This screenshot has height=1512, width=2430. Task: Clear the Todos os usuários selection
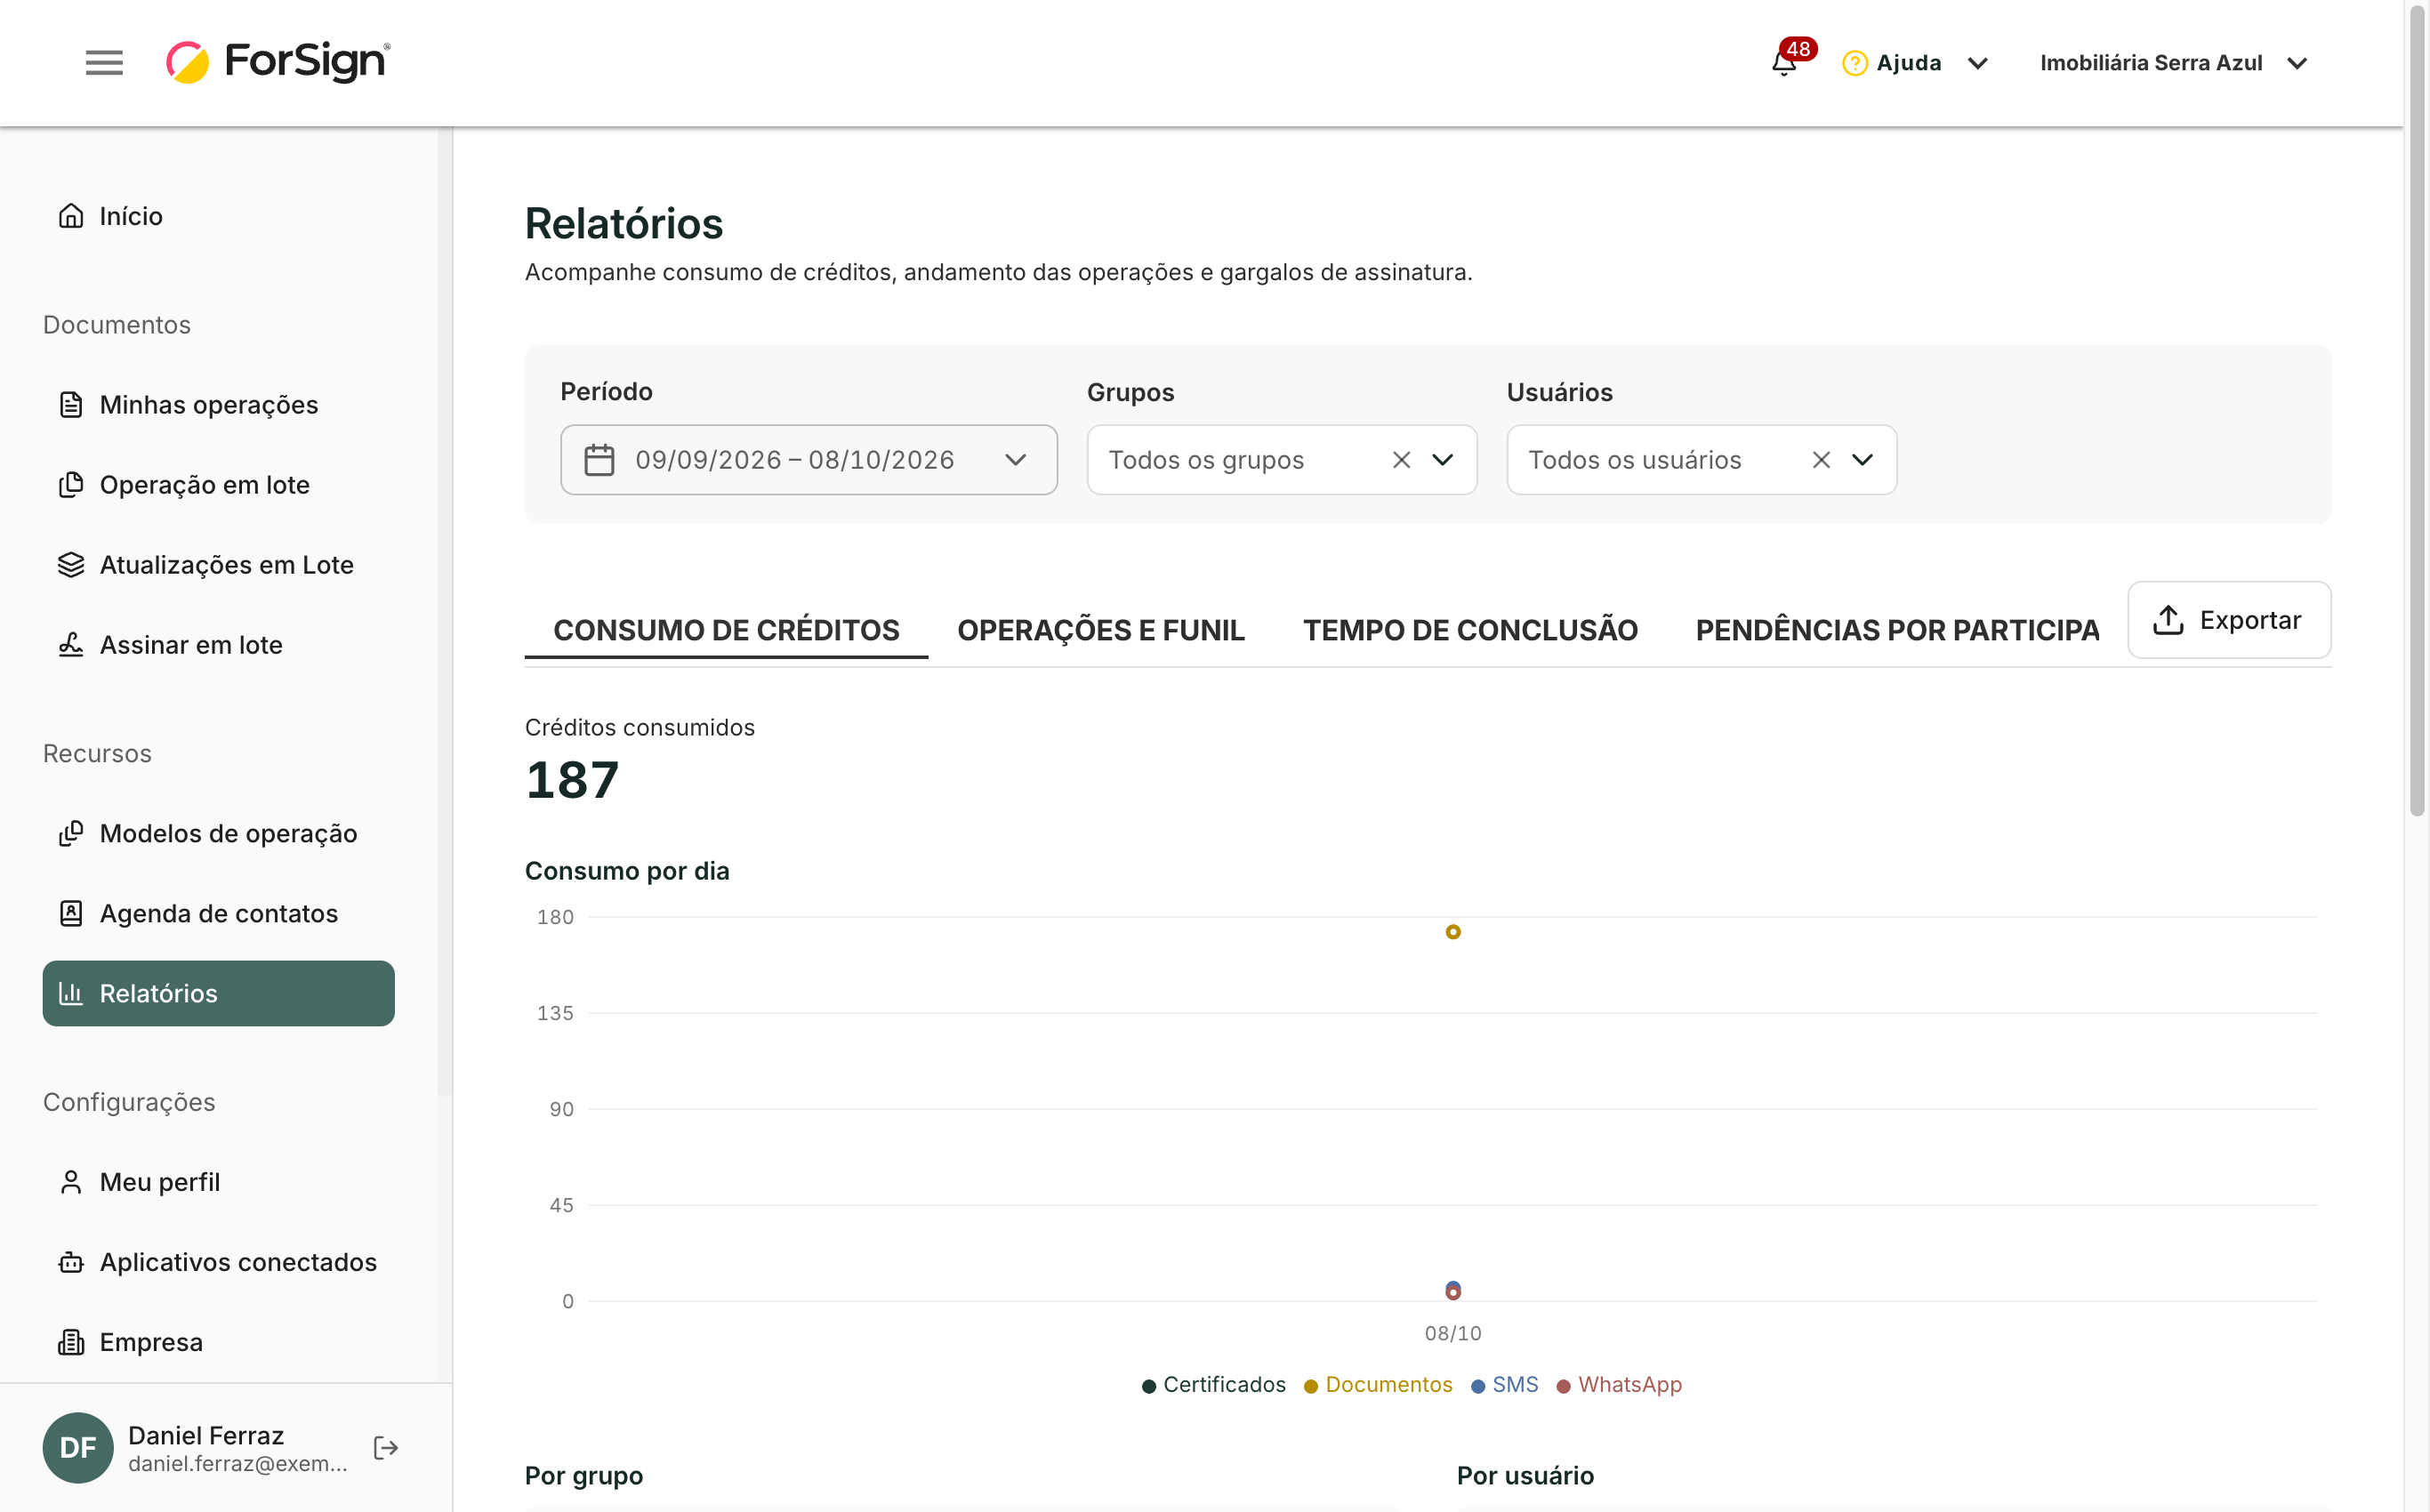(x=1821, y=460)
